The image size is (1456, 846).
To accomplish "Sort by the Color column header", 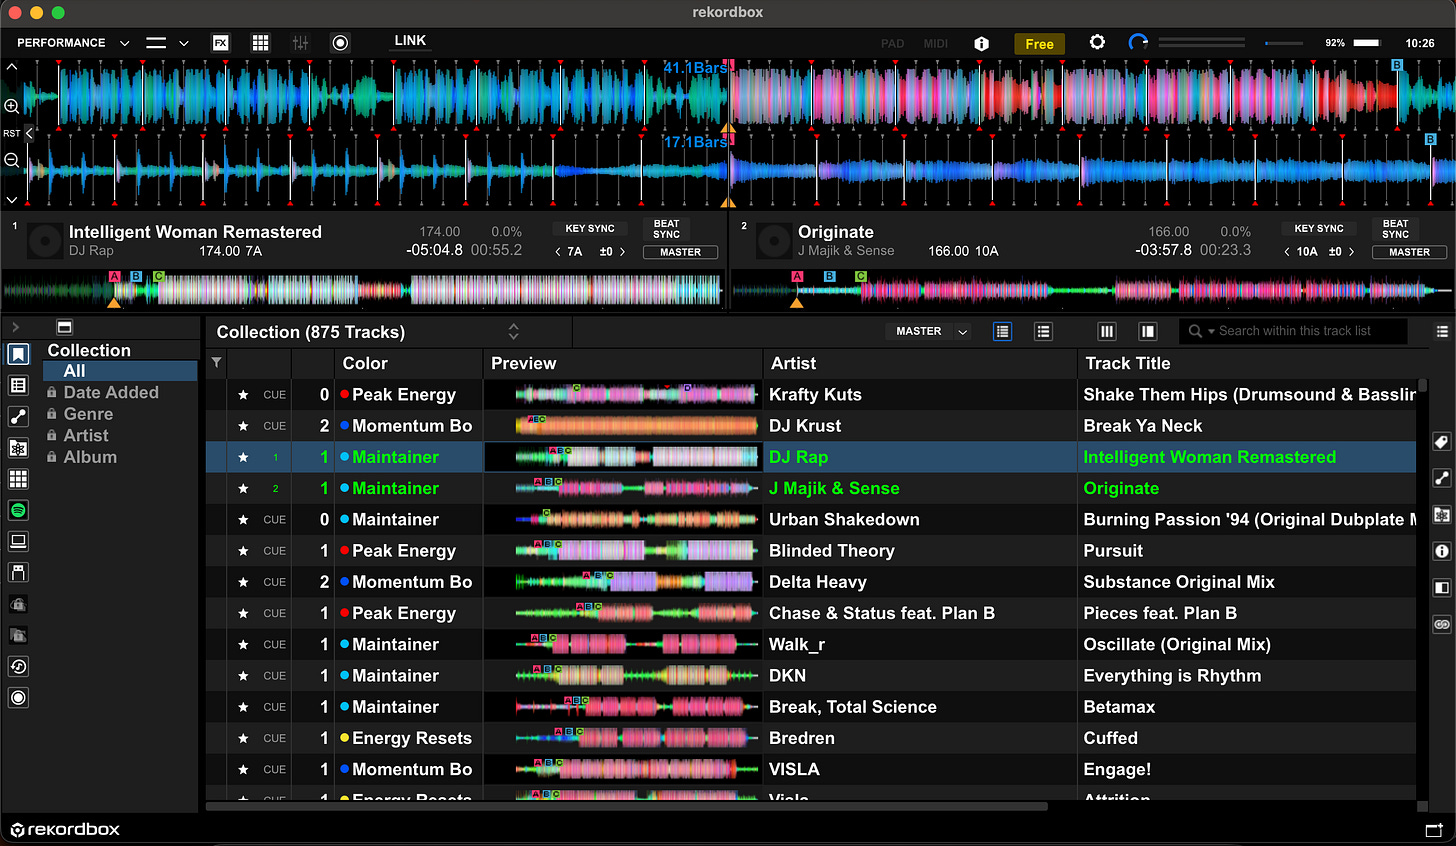I will [409, 363].
